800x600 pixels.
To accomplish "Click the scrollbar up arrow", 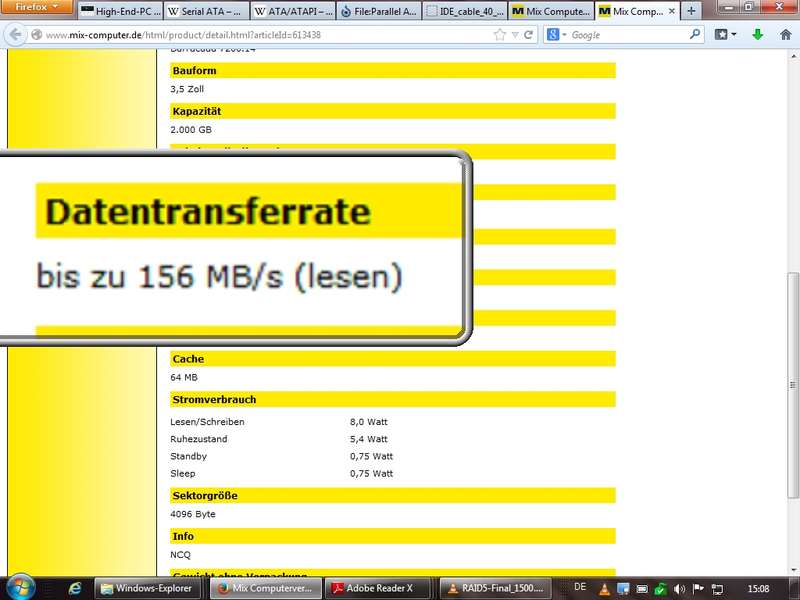I will tap(793, 54).
